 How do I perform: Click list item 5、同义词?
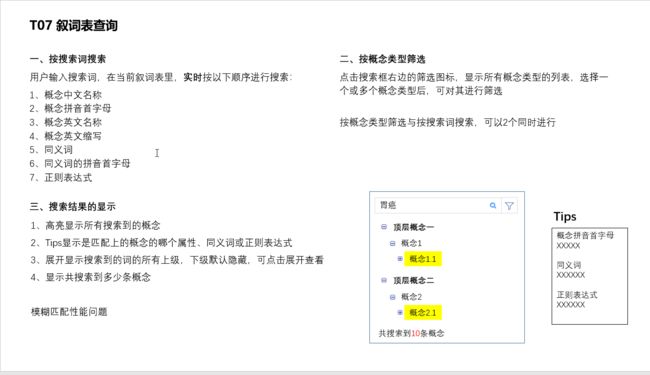(x=51, y=150)
